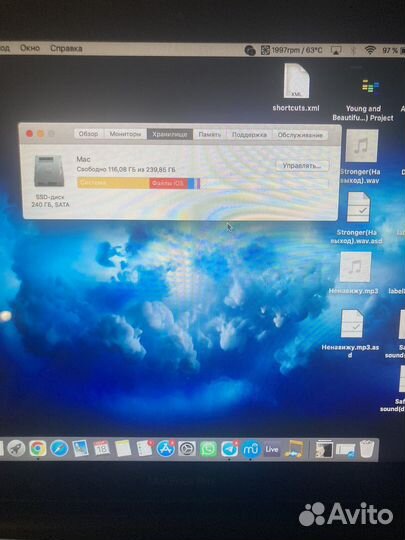Launch WhatsApp from the Dock
The image size is (405, 540).
coord(208,449)
